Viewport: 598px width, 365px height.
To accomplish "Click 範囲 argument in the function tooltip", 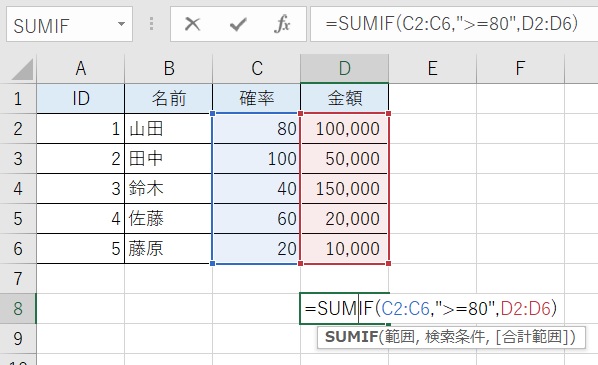I will click(x=399, y=337).
